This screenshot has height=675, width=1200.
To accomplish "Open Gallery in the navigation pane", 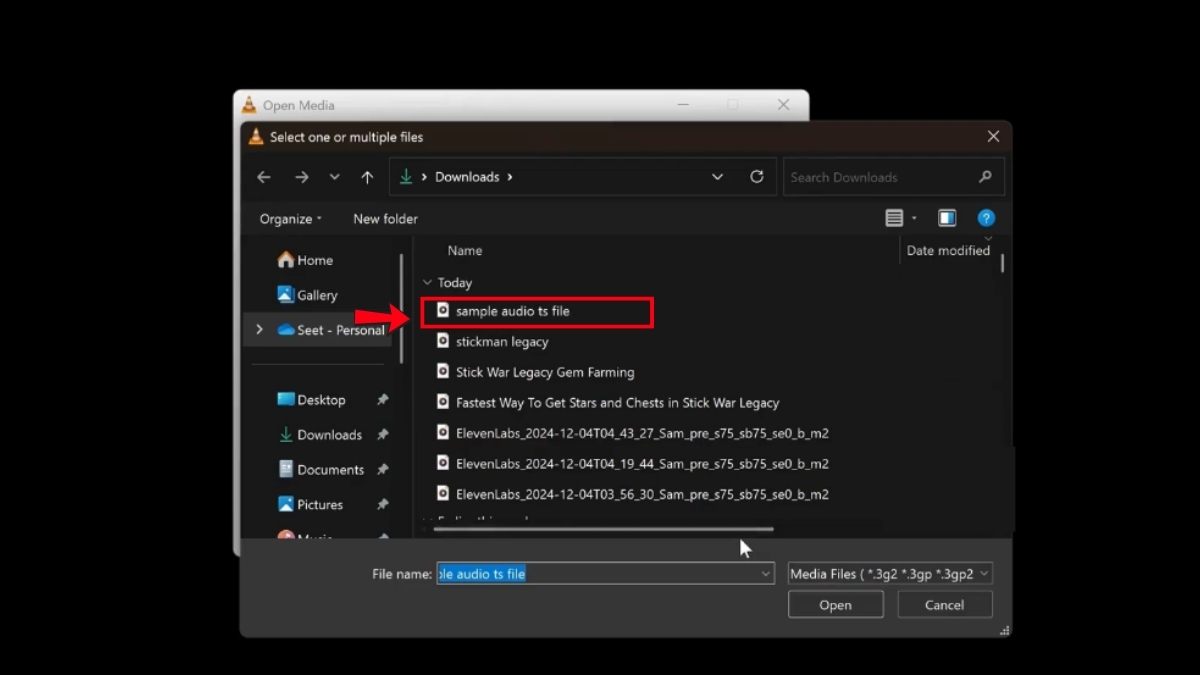I will 308,295.
